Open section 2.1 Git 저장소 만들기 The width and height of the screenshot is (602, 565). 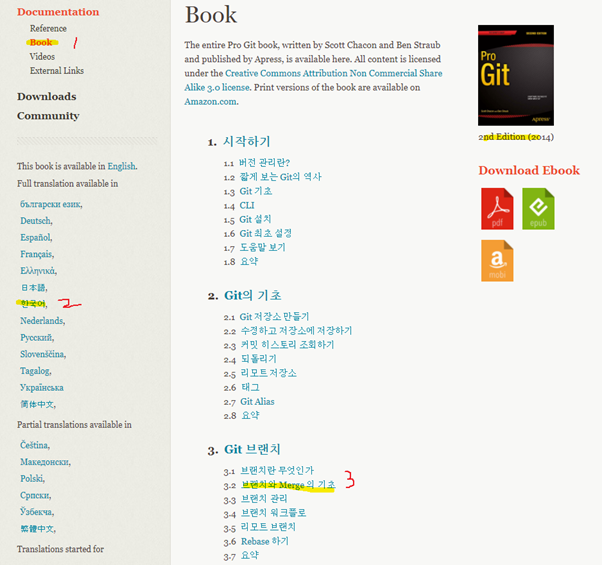[274, 317]
